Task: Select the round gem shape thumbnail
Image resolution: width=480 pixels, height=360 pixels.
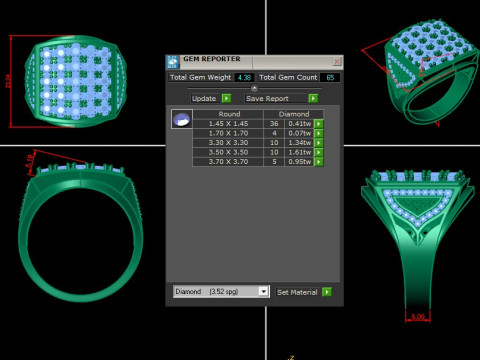Action: (x=181, y=119)
